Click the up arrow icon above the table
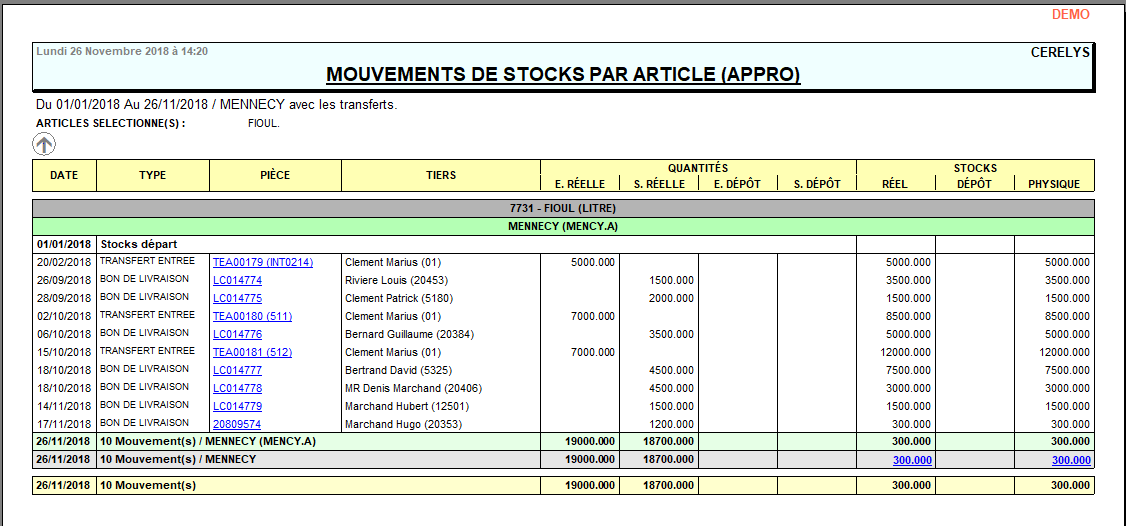The width and height of the screenshot is (1126, 526). click(44, 145)
